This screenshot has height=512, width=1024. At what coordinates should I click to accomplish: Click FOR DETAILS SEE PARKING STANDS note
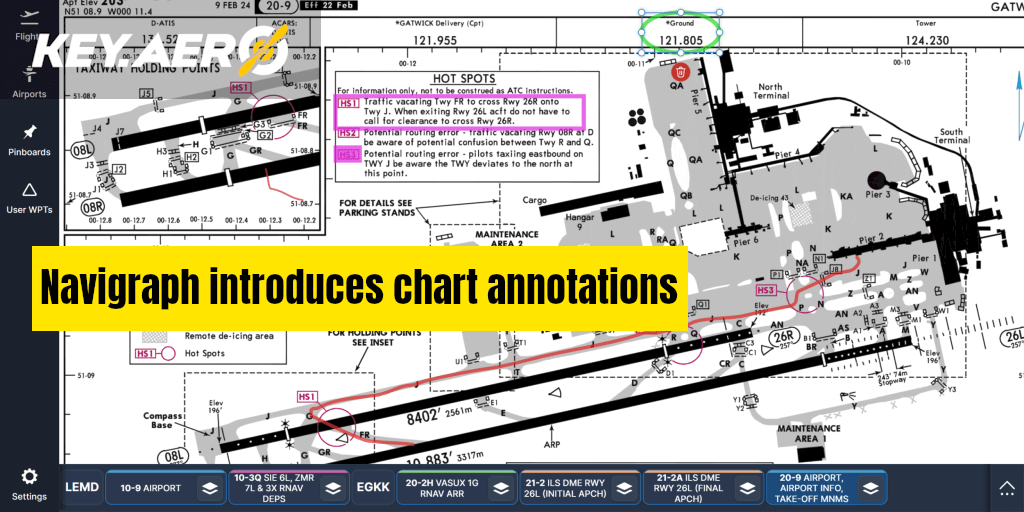click(x=379, y=208)
